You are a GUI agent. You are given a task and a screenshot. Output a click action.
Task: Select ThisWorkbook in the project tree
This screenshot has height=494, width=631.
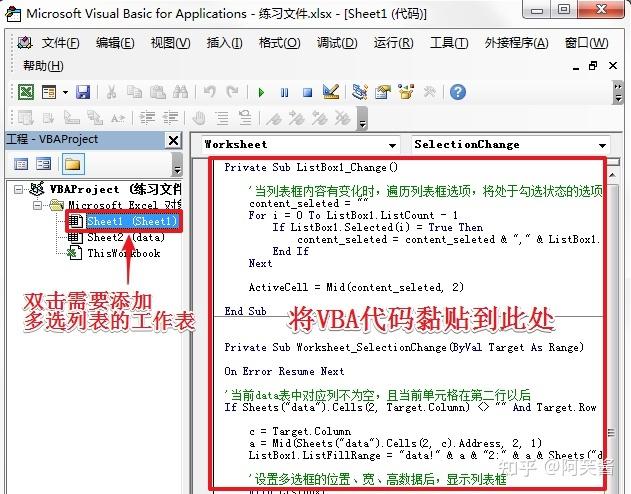click(124, 253)
